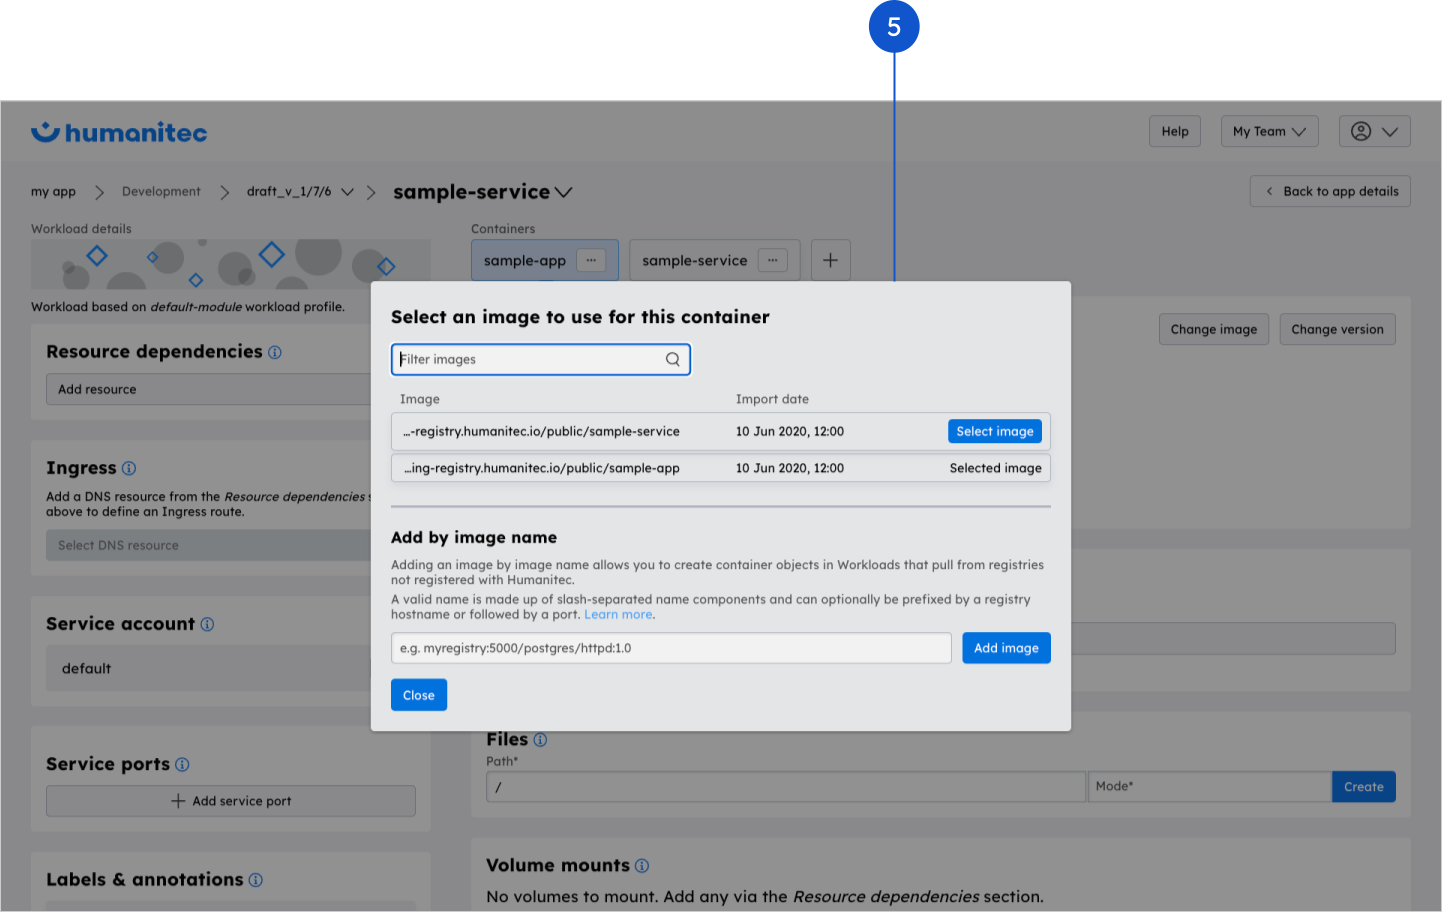Screen dimensions: 1442x912
Task: Click info icon beside Volume mounts
Action: pyautogui.click(x=642, y=866)
